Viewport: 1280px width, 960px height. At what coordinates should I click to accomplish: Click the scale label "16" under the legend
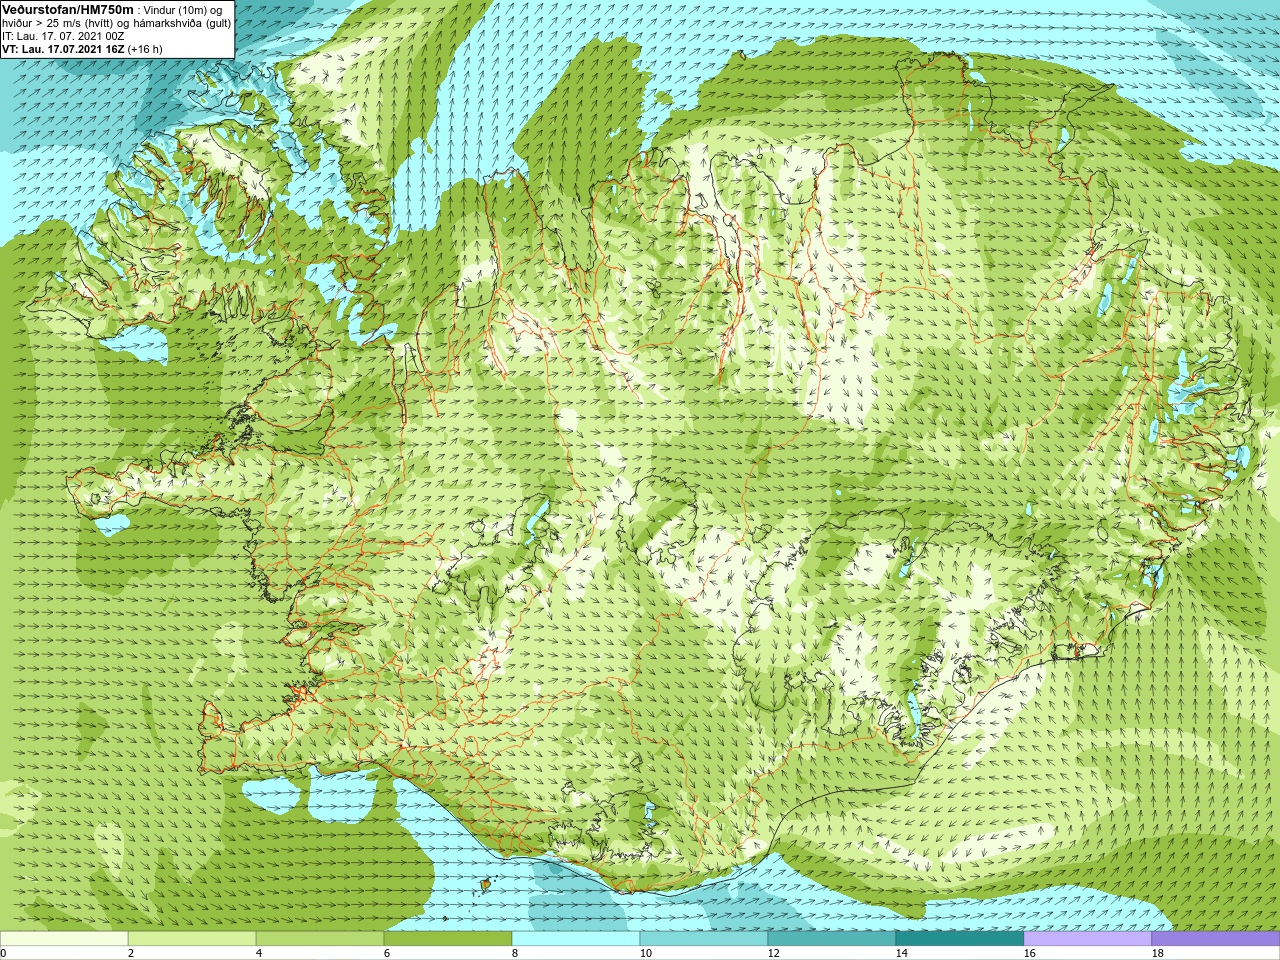click(x=1029, y=953)
